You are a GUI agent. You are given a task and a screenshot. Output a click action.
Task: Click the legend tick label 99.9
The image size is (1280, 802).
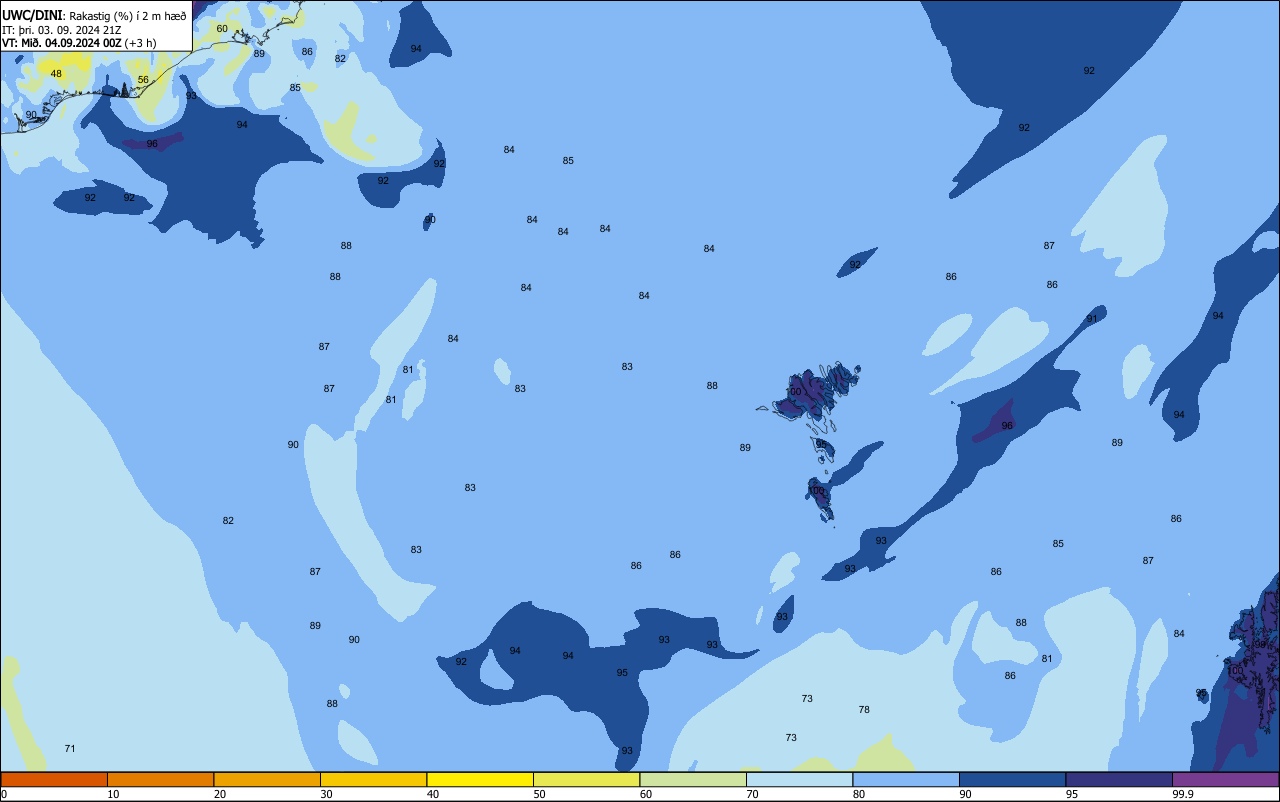coord(1183,794)
